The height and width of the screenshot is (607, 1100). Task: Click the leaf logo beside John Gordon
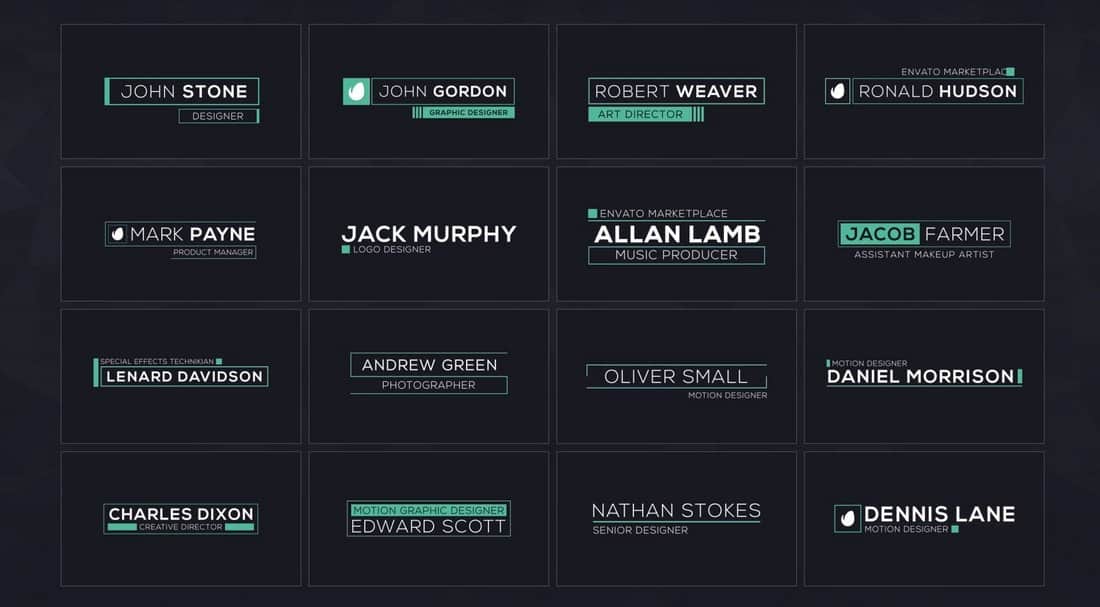(356, 91)
